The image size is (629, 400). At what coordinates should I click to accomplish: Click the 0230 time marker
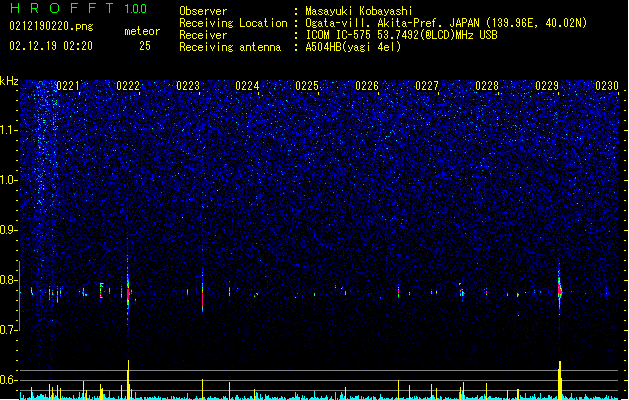coord(607,86)
